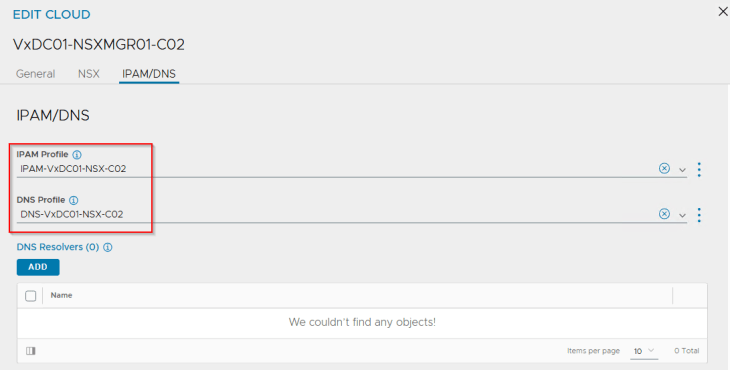This screenshot has height=370, width=730.
Task: Open the IPAM Profile three-dot options menu
Action: coord(699,169)
